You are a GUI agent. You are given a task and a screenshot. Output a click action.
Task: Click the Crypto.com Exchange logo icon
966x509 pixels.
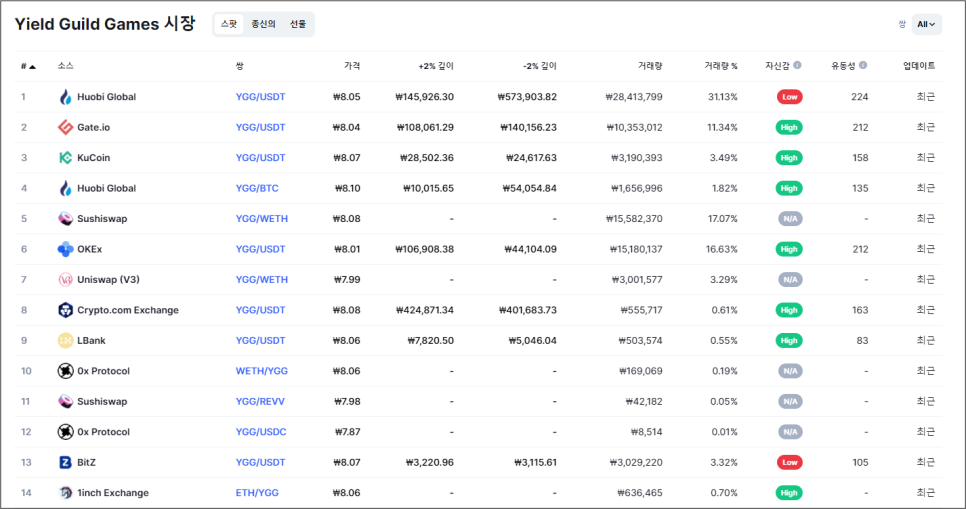tap(65, 310)
